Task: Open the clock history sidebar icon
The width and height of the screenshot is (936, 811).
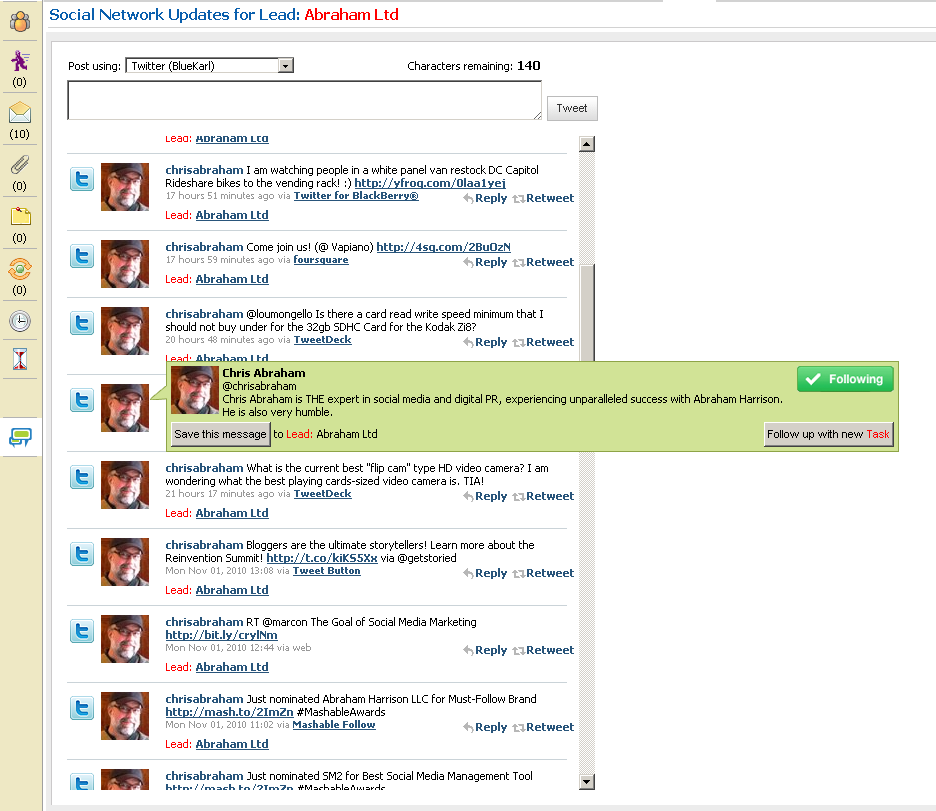Action: click(x=20, y=321)
